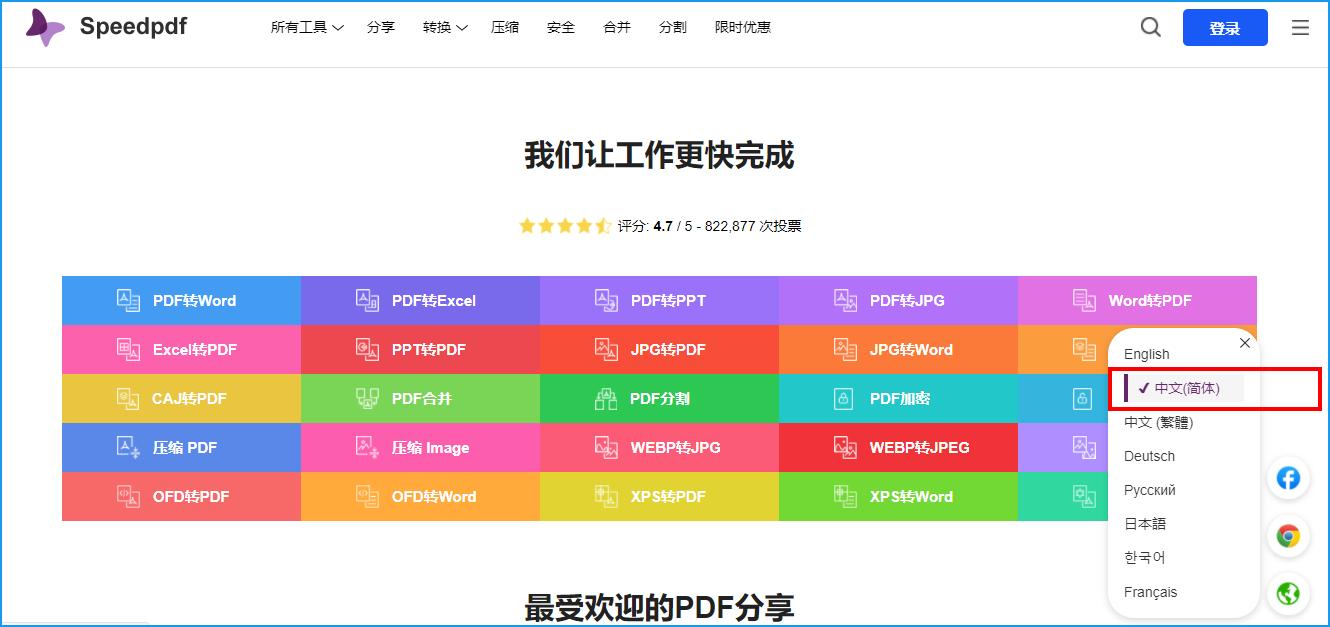Select the 合并 menu item
1330x627 pixels.
(617, 27)
